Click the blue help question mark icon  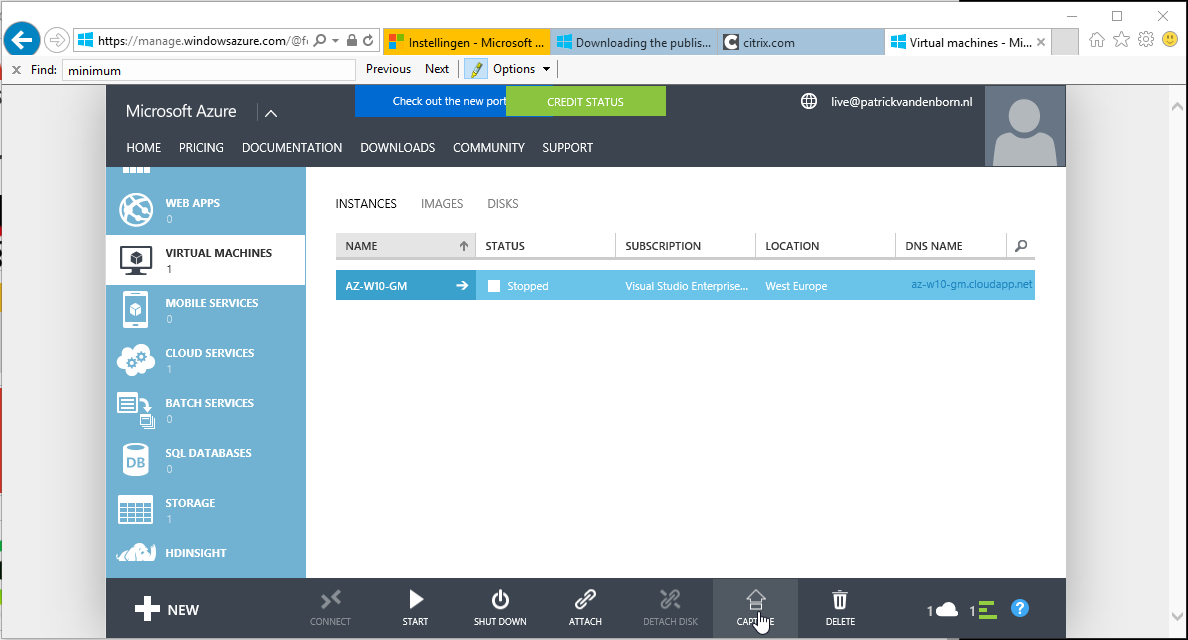(x=1019, y=608)
